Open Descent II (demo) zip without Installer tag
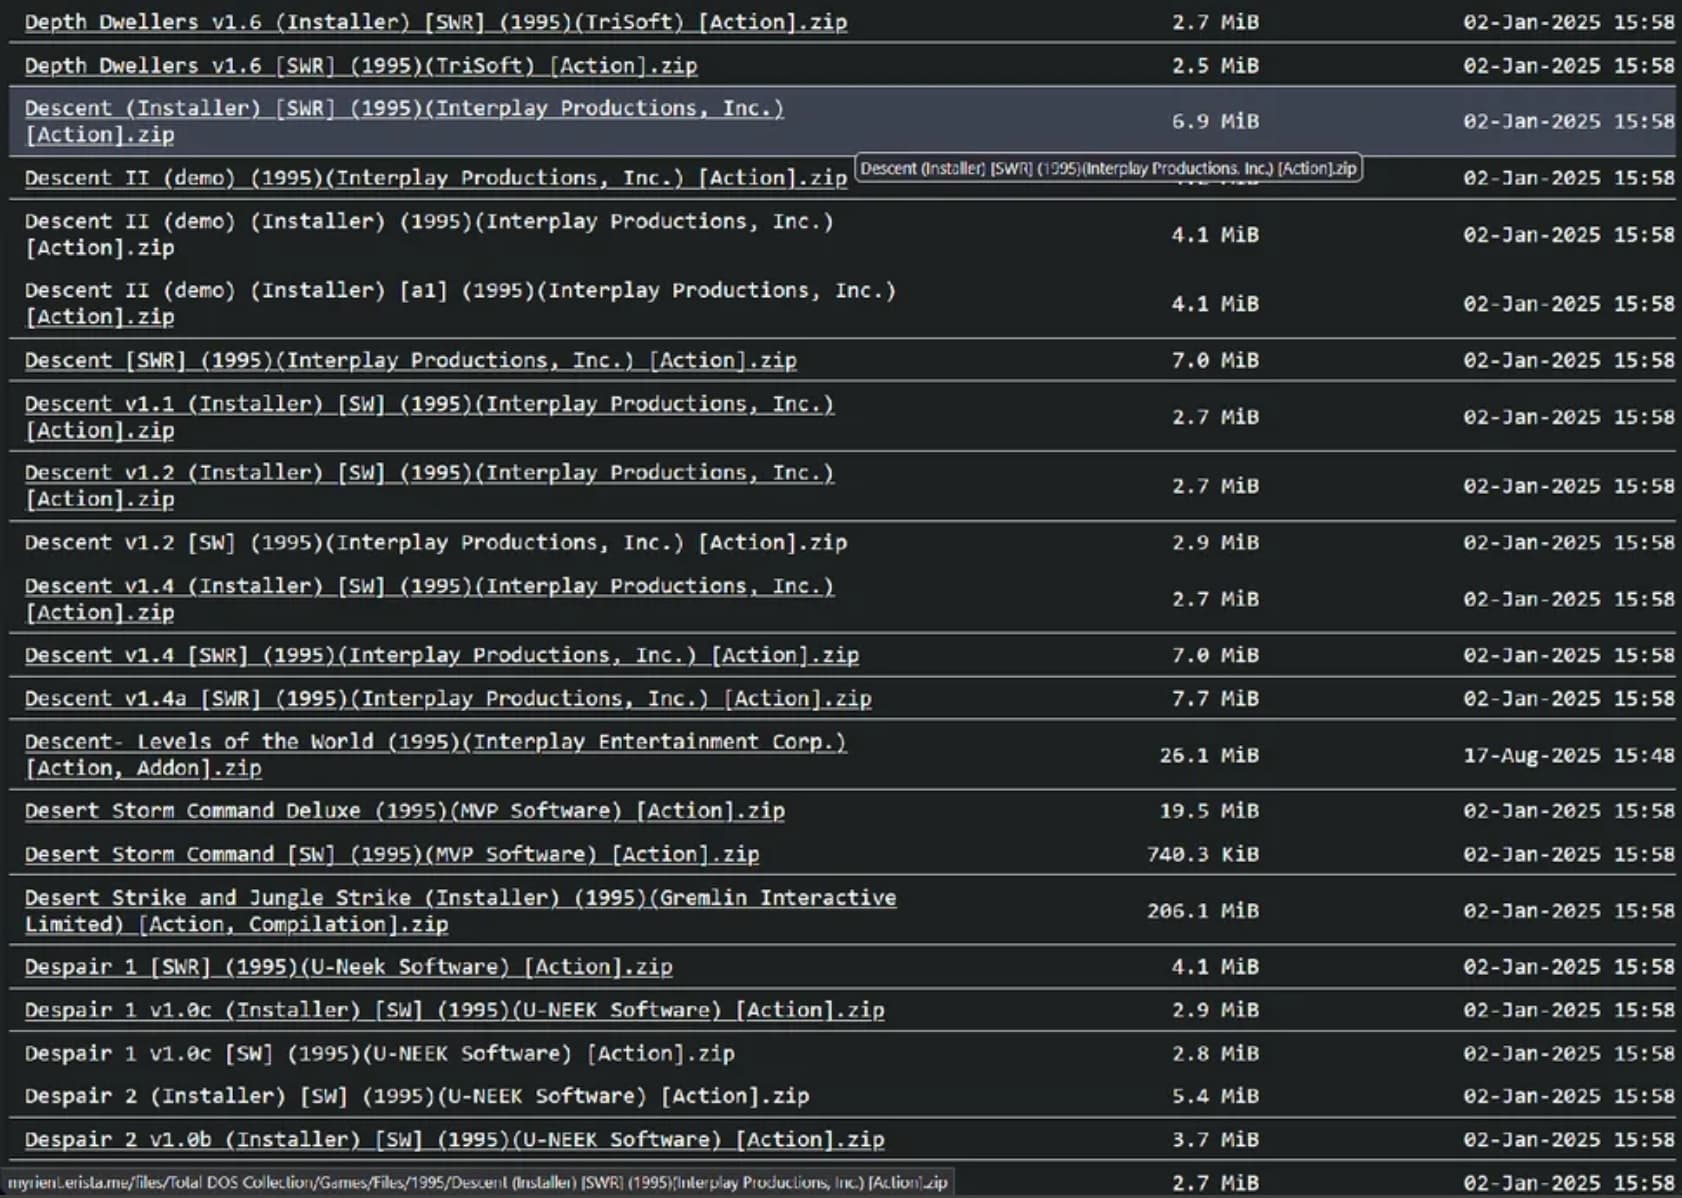1682x1198 pixels. point(436,178)
